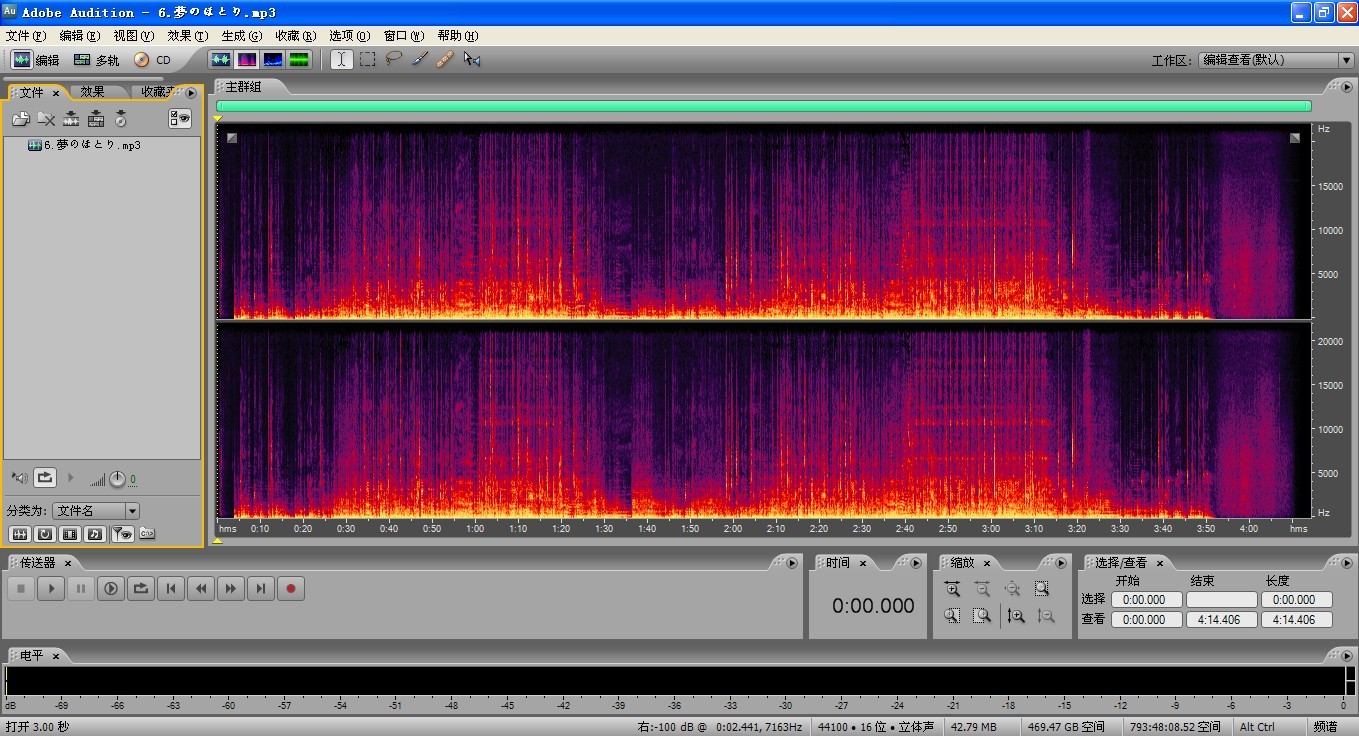The width and height of the screenshot is (1359, 736).
Task: Open the 收藏 menu in the menu bar
Action: [x=295, y=35]
